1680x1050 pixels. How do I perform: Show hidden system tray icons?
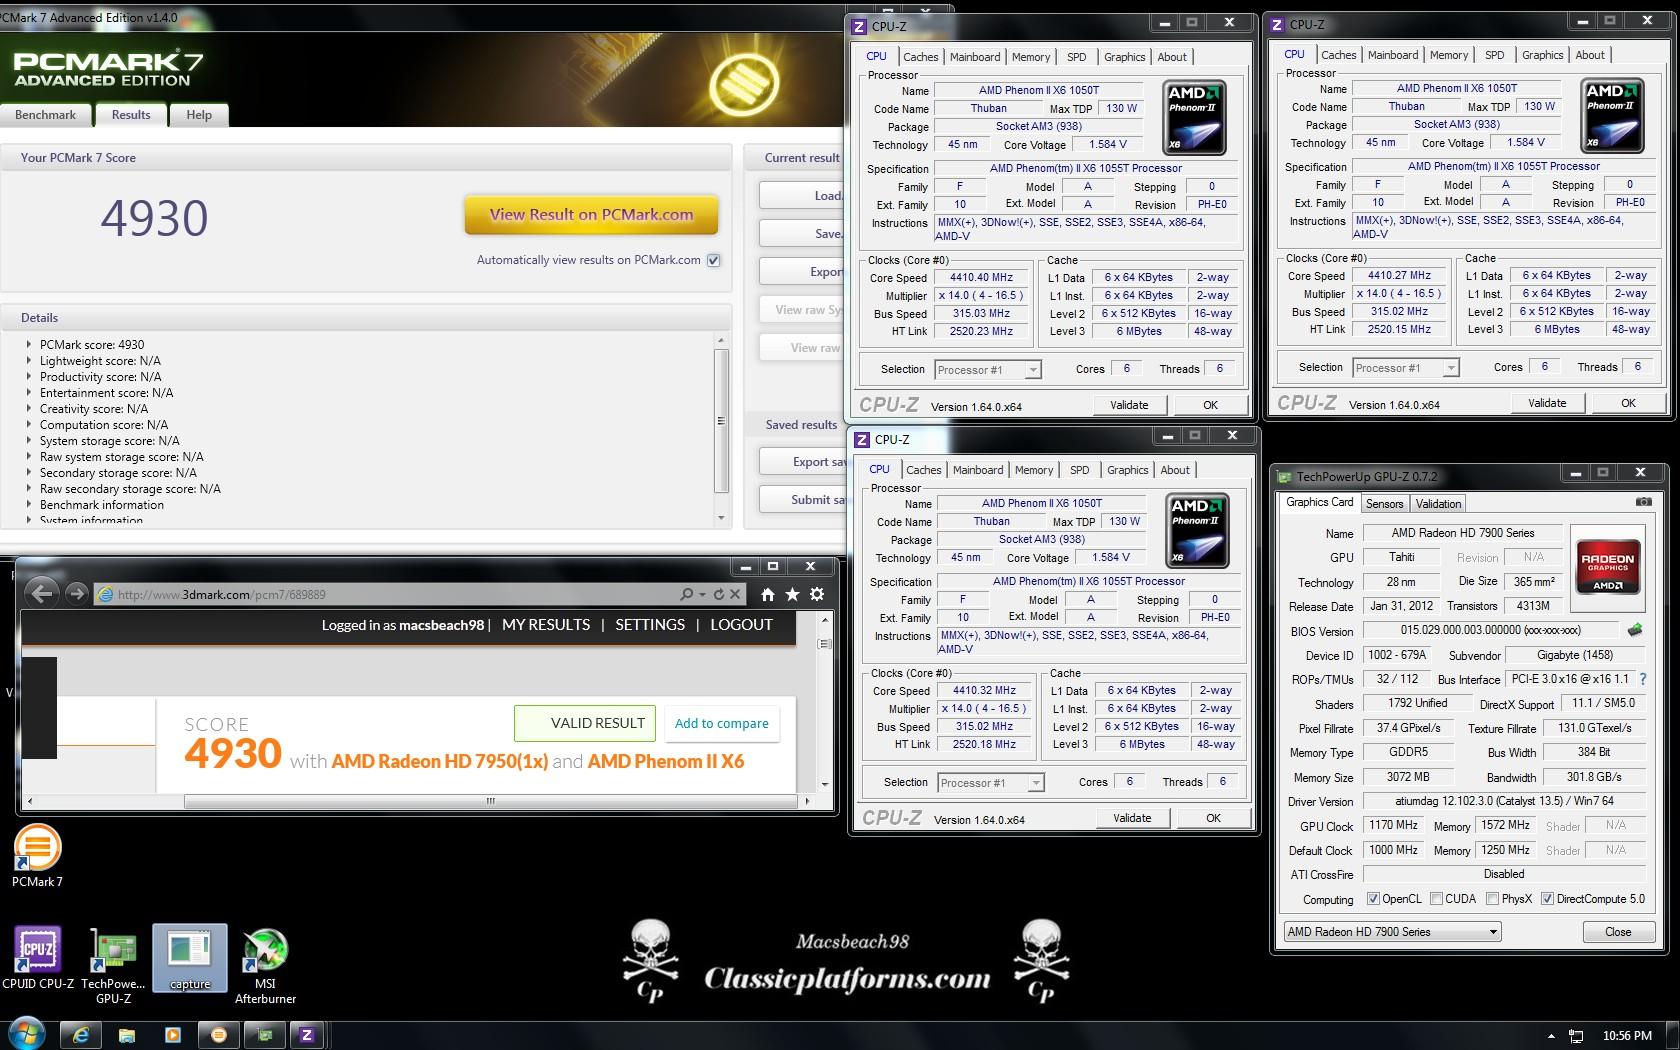(1551, 1036)
